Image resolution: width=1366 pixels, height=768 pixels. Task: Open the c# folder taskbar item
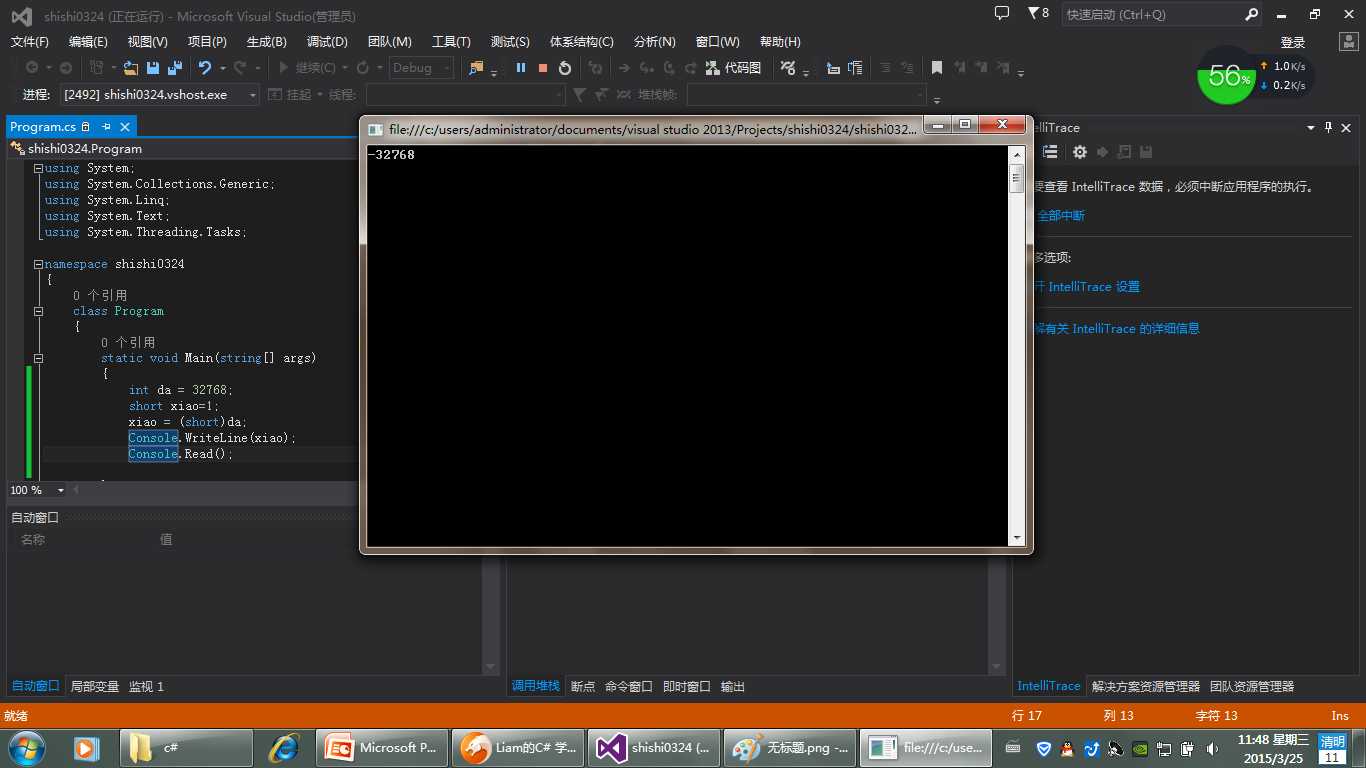(x=187, y=748)
